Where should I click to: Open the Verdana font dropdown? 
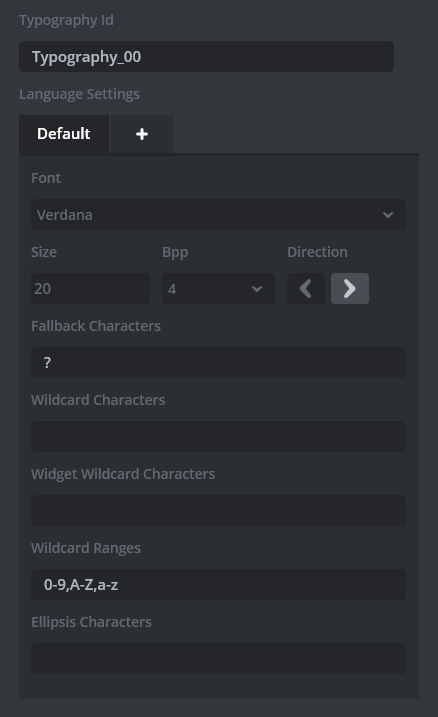point(219,214)
